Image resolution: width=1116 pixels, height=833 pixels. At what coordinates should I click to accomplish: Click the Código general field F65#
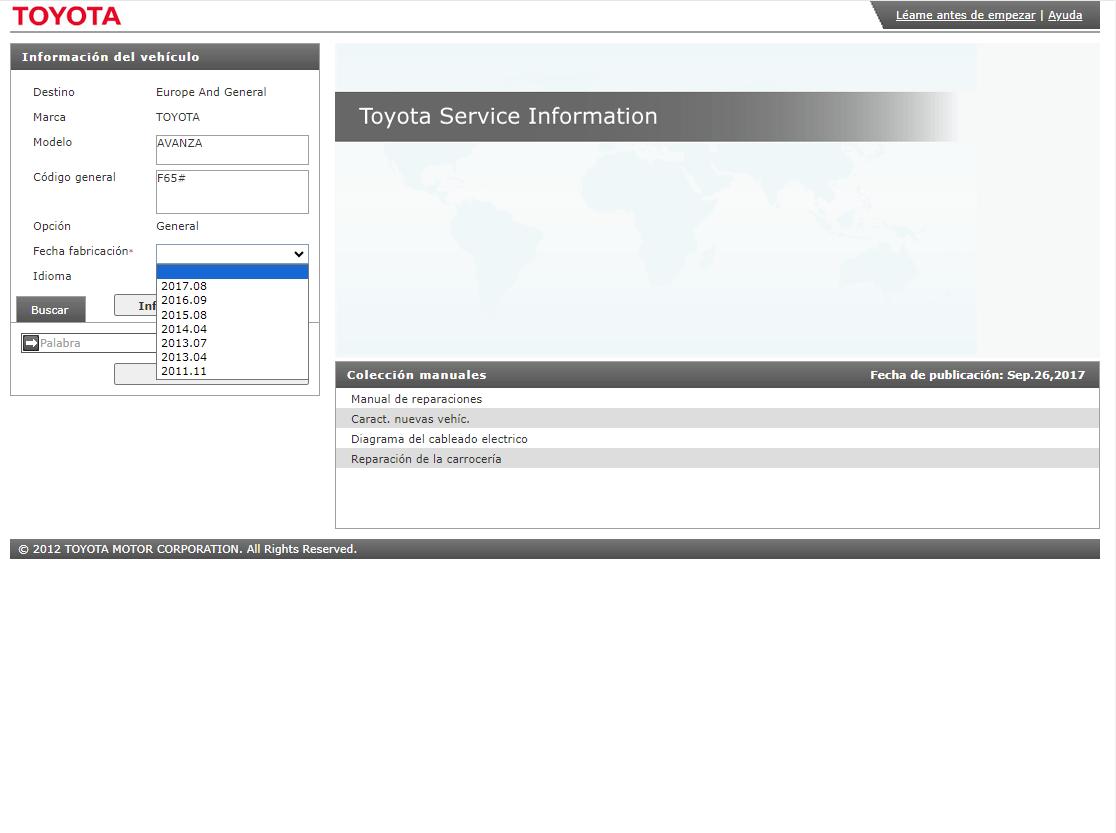(232, 192)
